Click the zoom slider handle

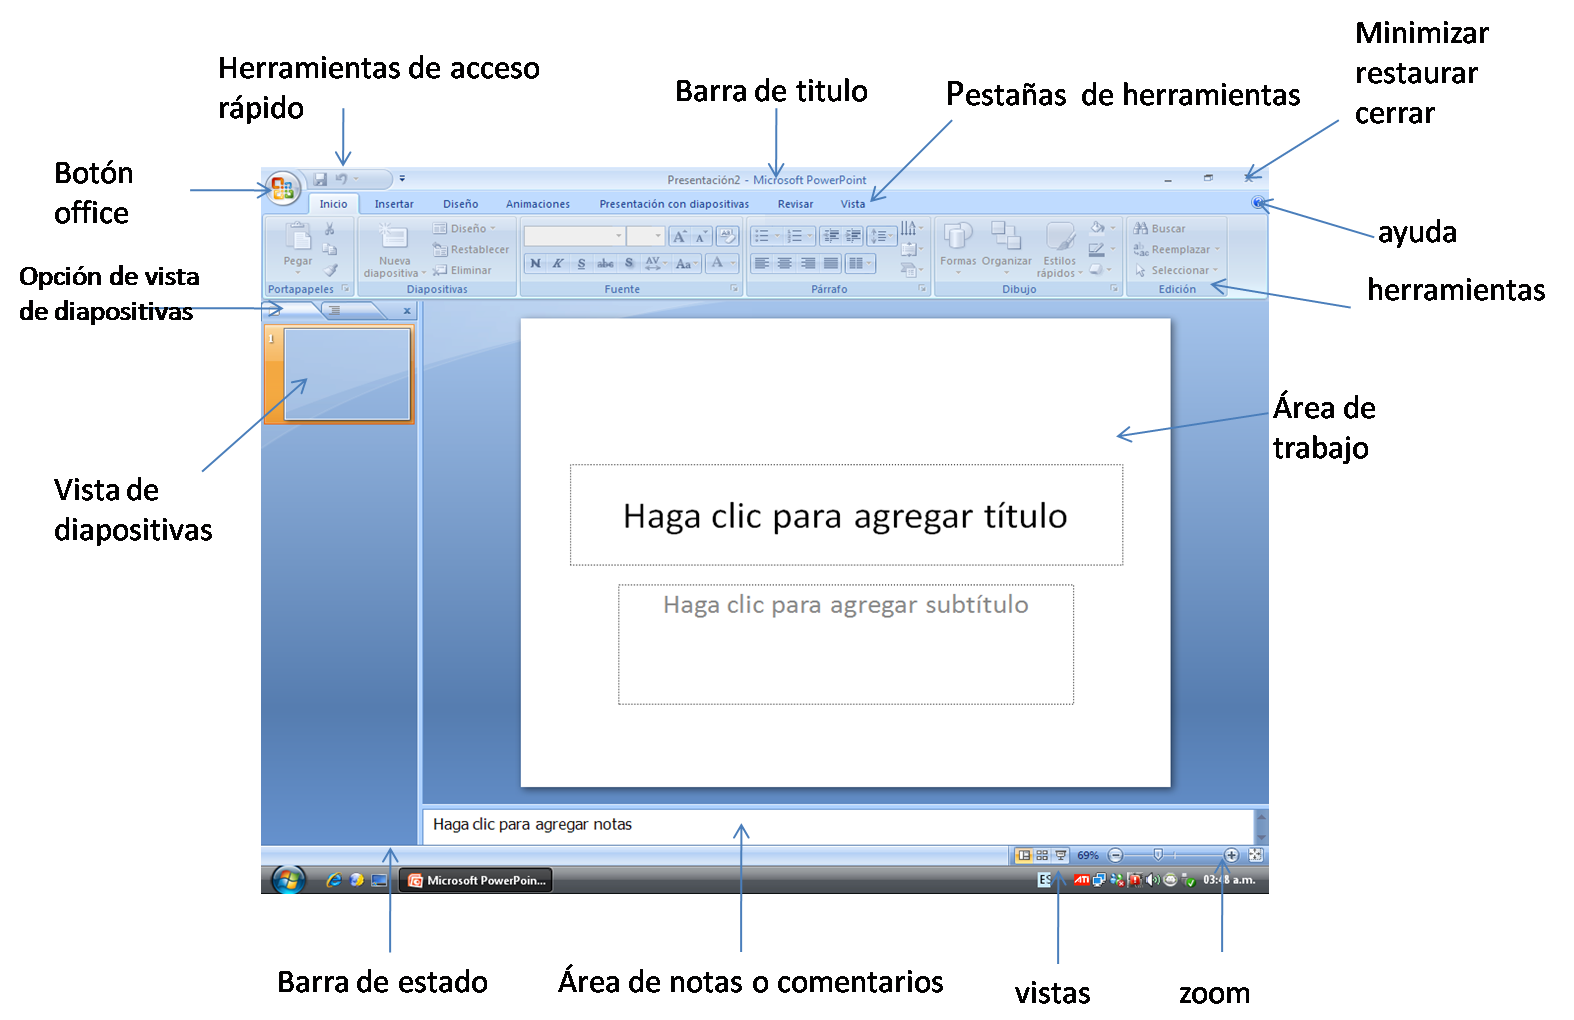1158,856
